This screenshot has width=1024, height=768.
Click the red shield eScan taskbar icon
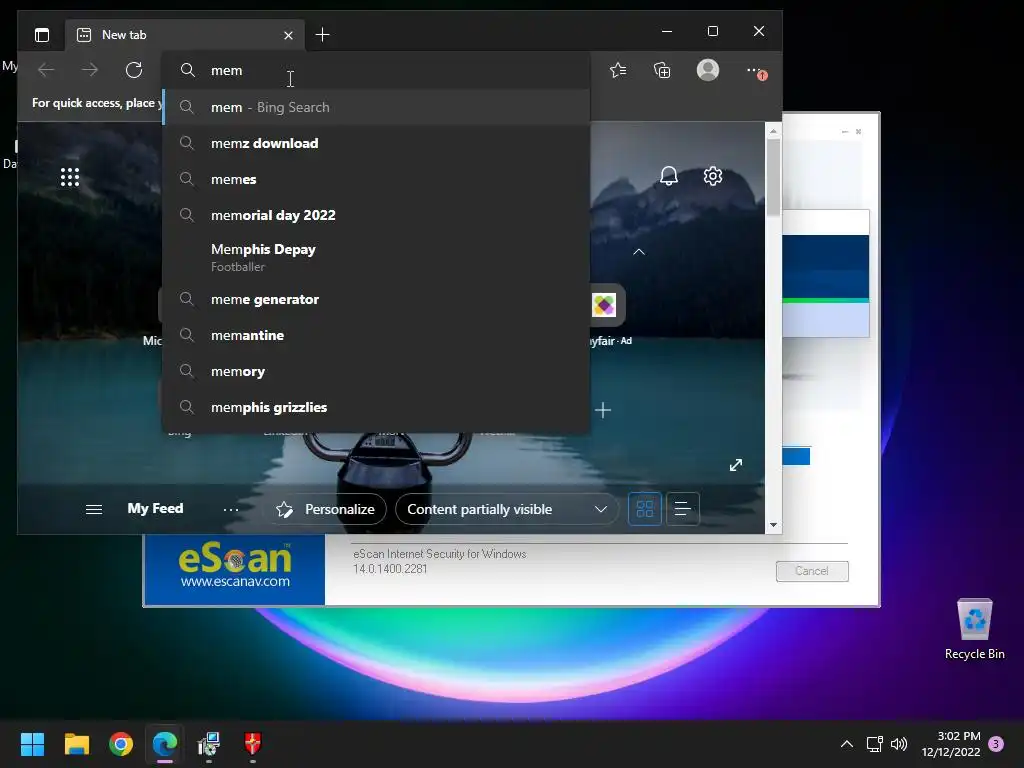[x=253, y=744]
